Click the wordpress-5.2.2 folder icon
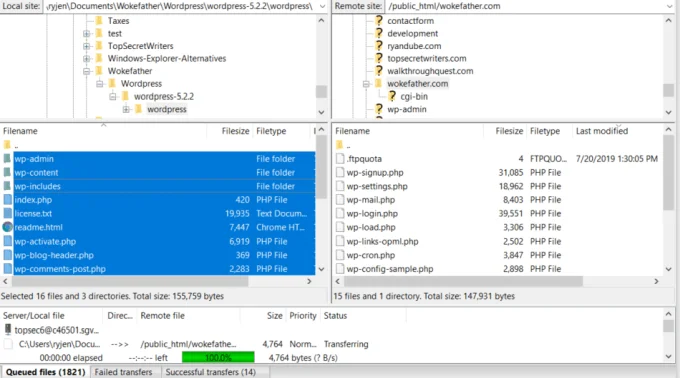Image resolution: width=680 pixels, height=378 pixels. (126, 96)
